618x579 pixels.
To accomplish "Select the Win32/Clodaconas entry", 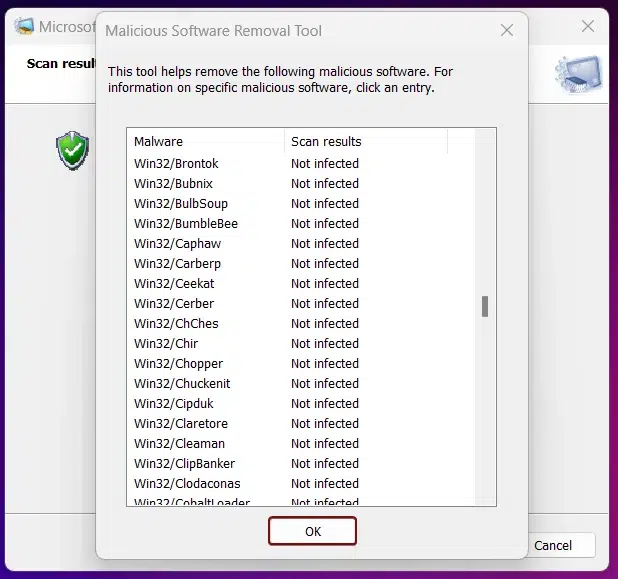I will pos(187,484).
